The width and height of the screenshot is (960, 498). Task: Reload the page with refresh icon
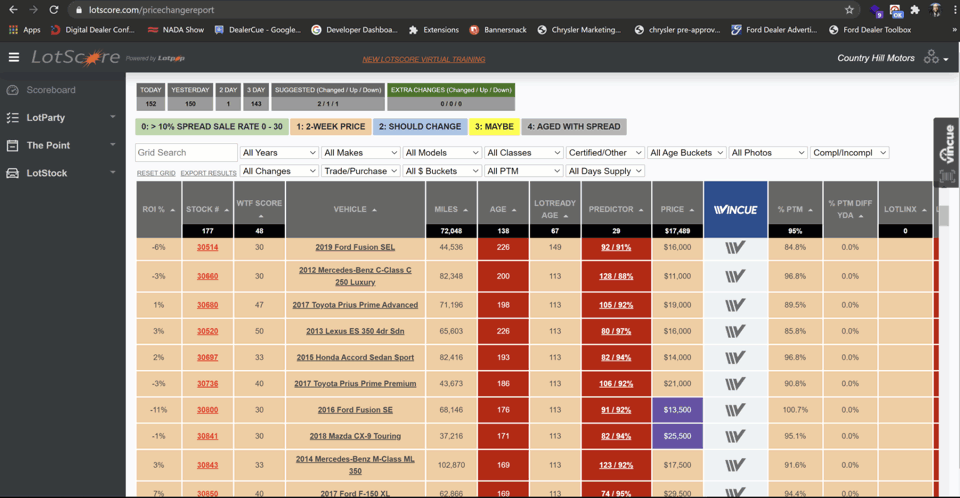click(x=54, y=10)
